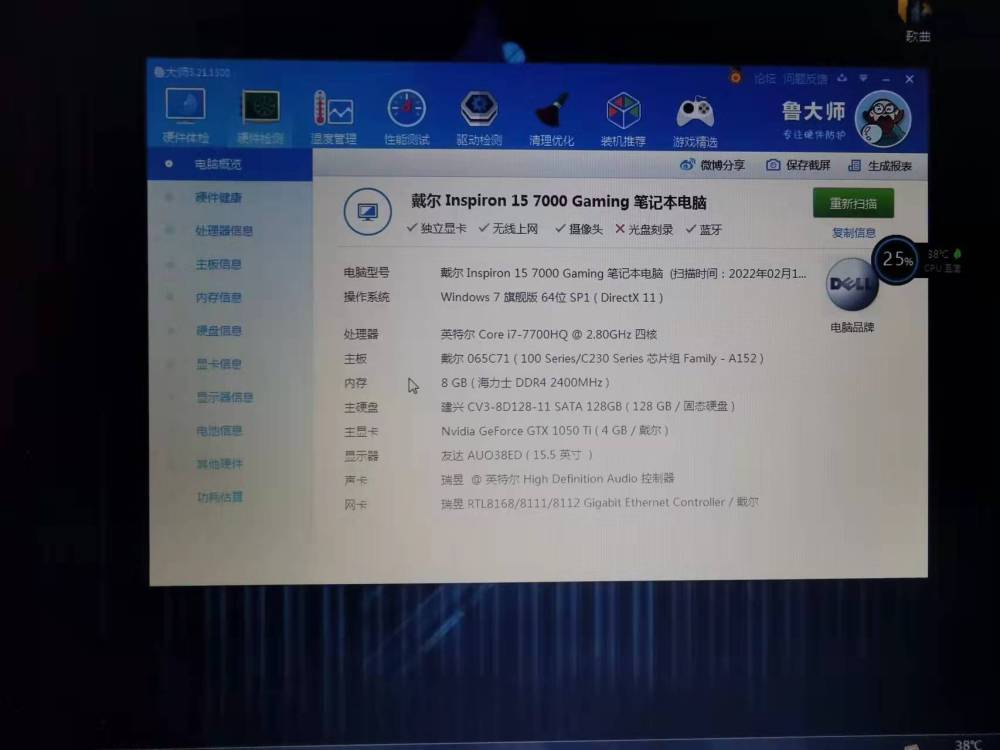Click Nvidia GeForce GTX 1050 Ti text
1000x750 pixels.
click(555, 431)
